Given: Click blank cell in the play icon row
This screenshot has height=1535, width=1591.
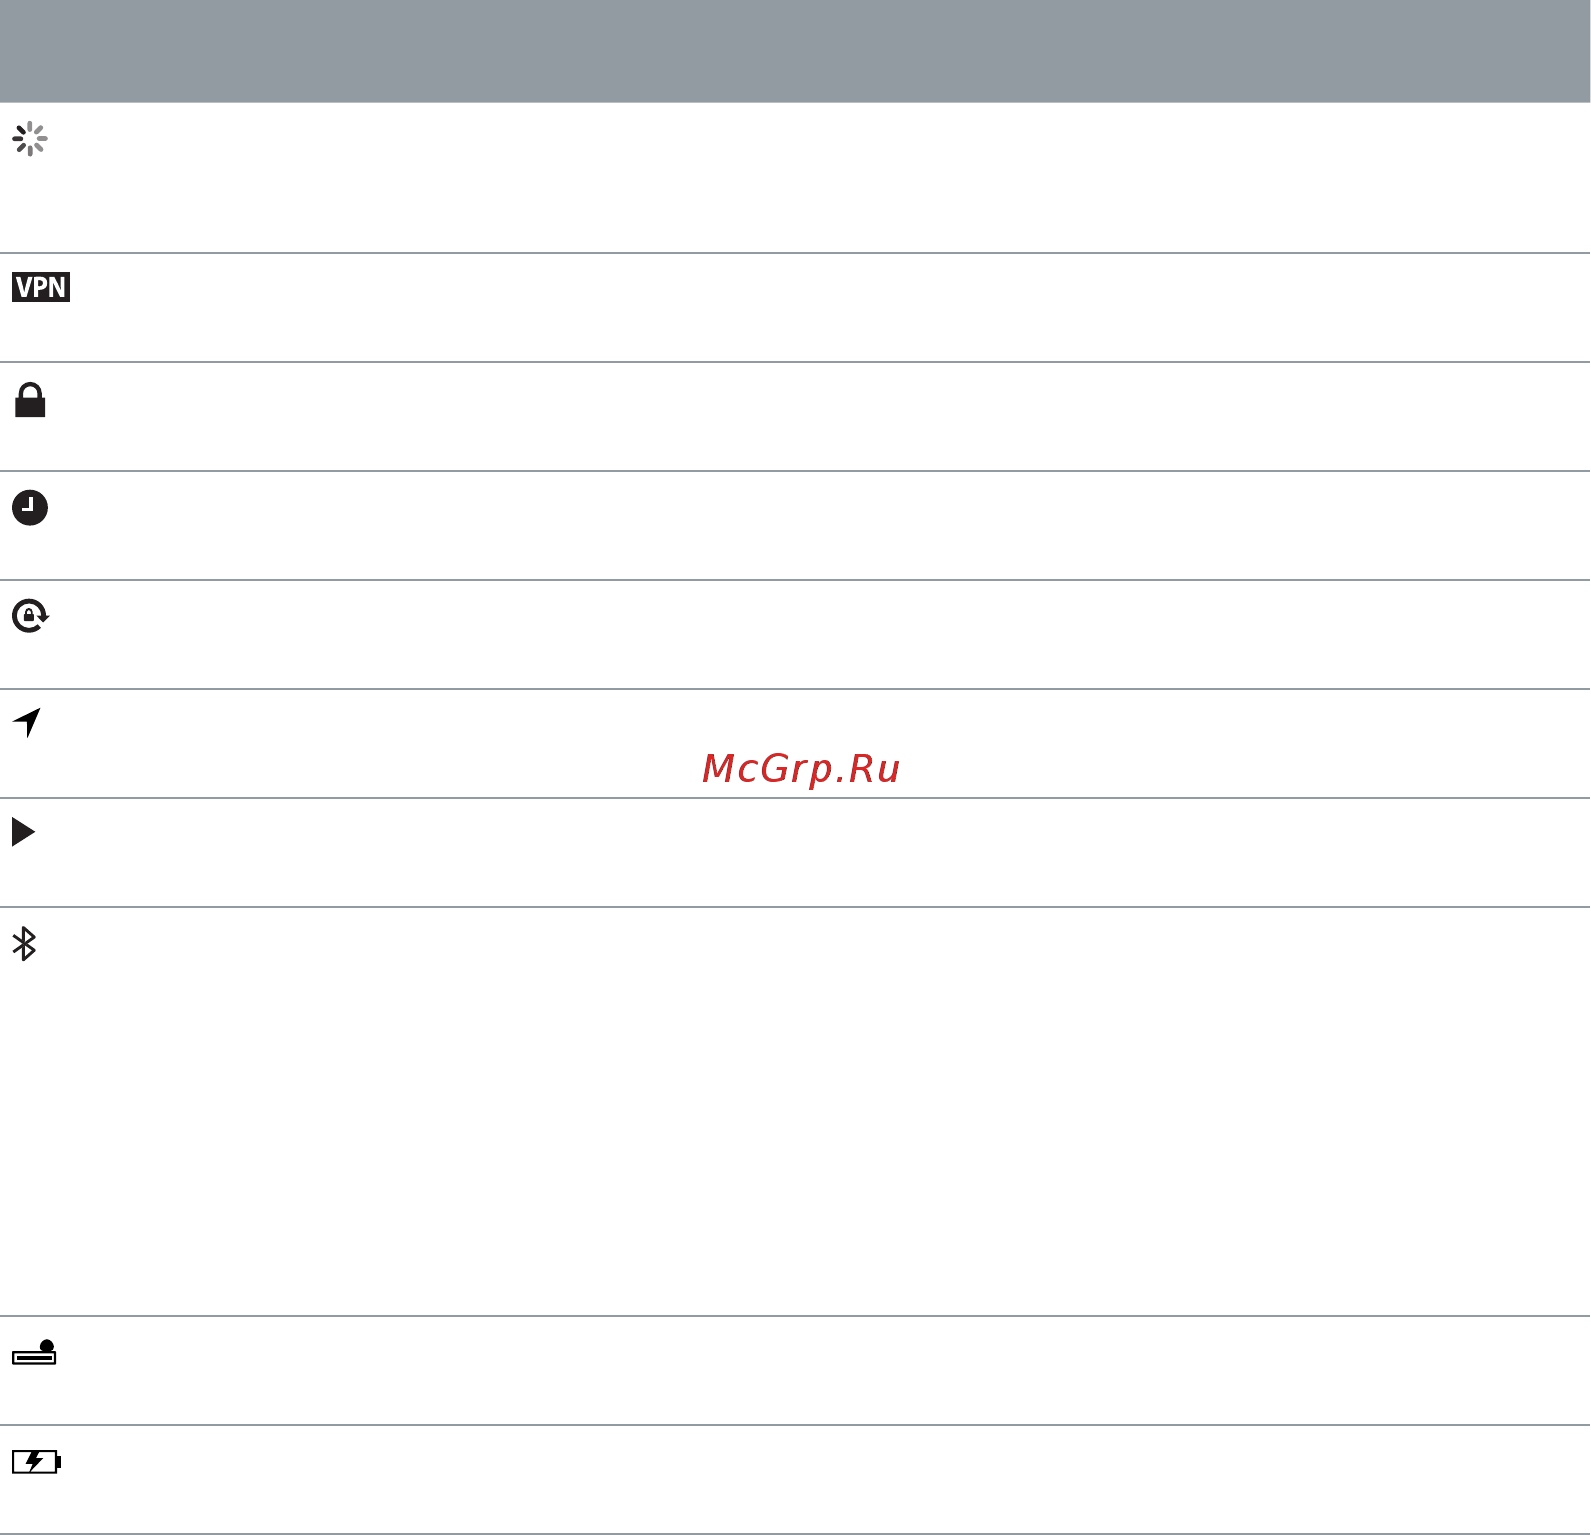Looking at the screenshot, I should [830, 853].
